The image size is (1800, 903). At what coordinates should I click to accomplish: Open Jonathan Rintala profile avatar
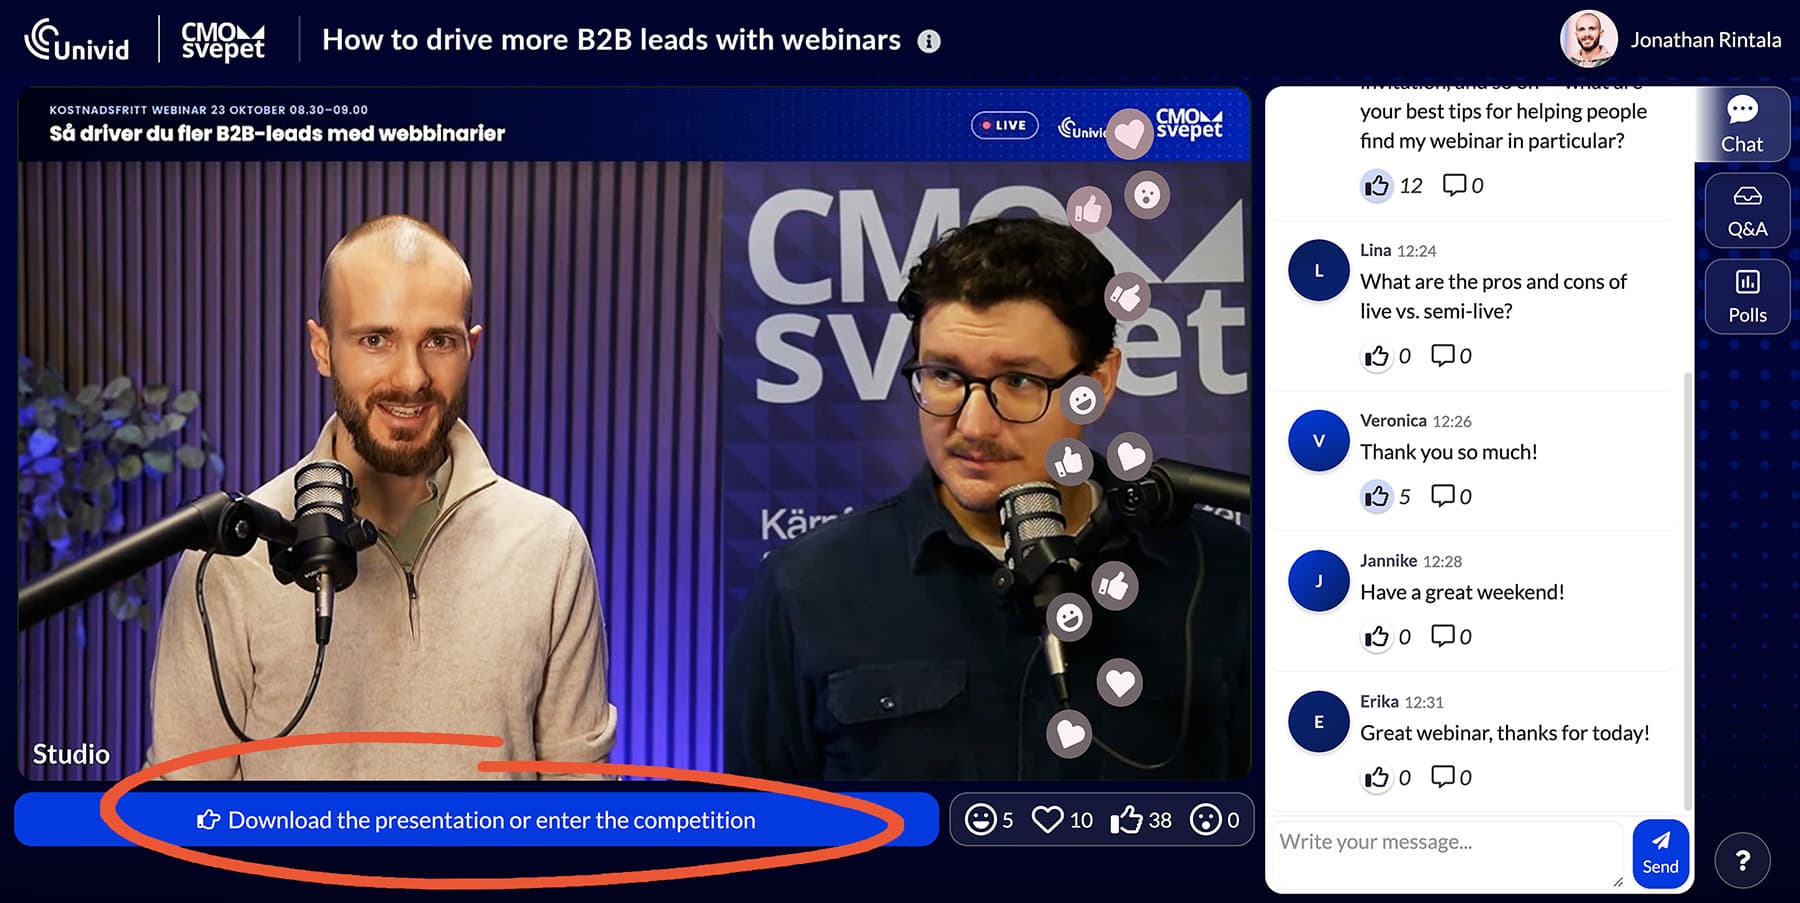pyautogui.click(x=1588, y=39)
